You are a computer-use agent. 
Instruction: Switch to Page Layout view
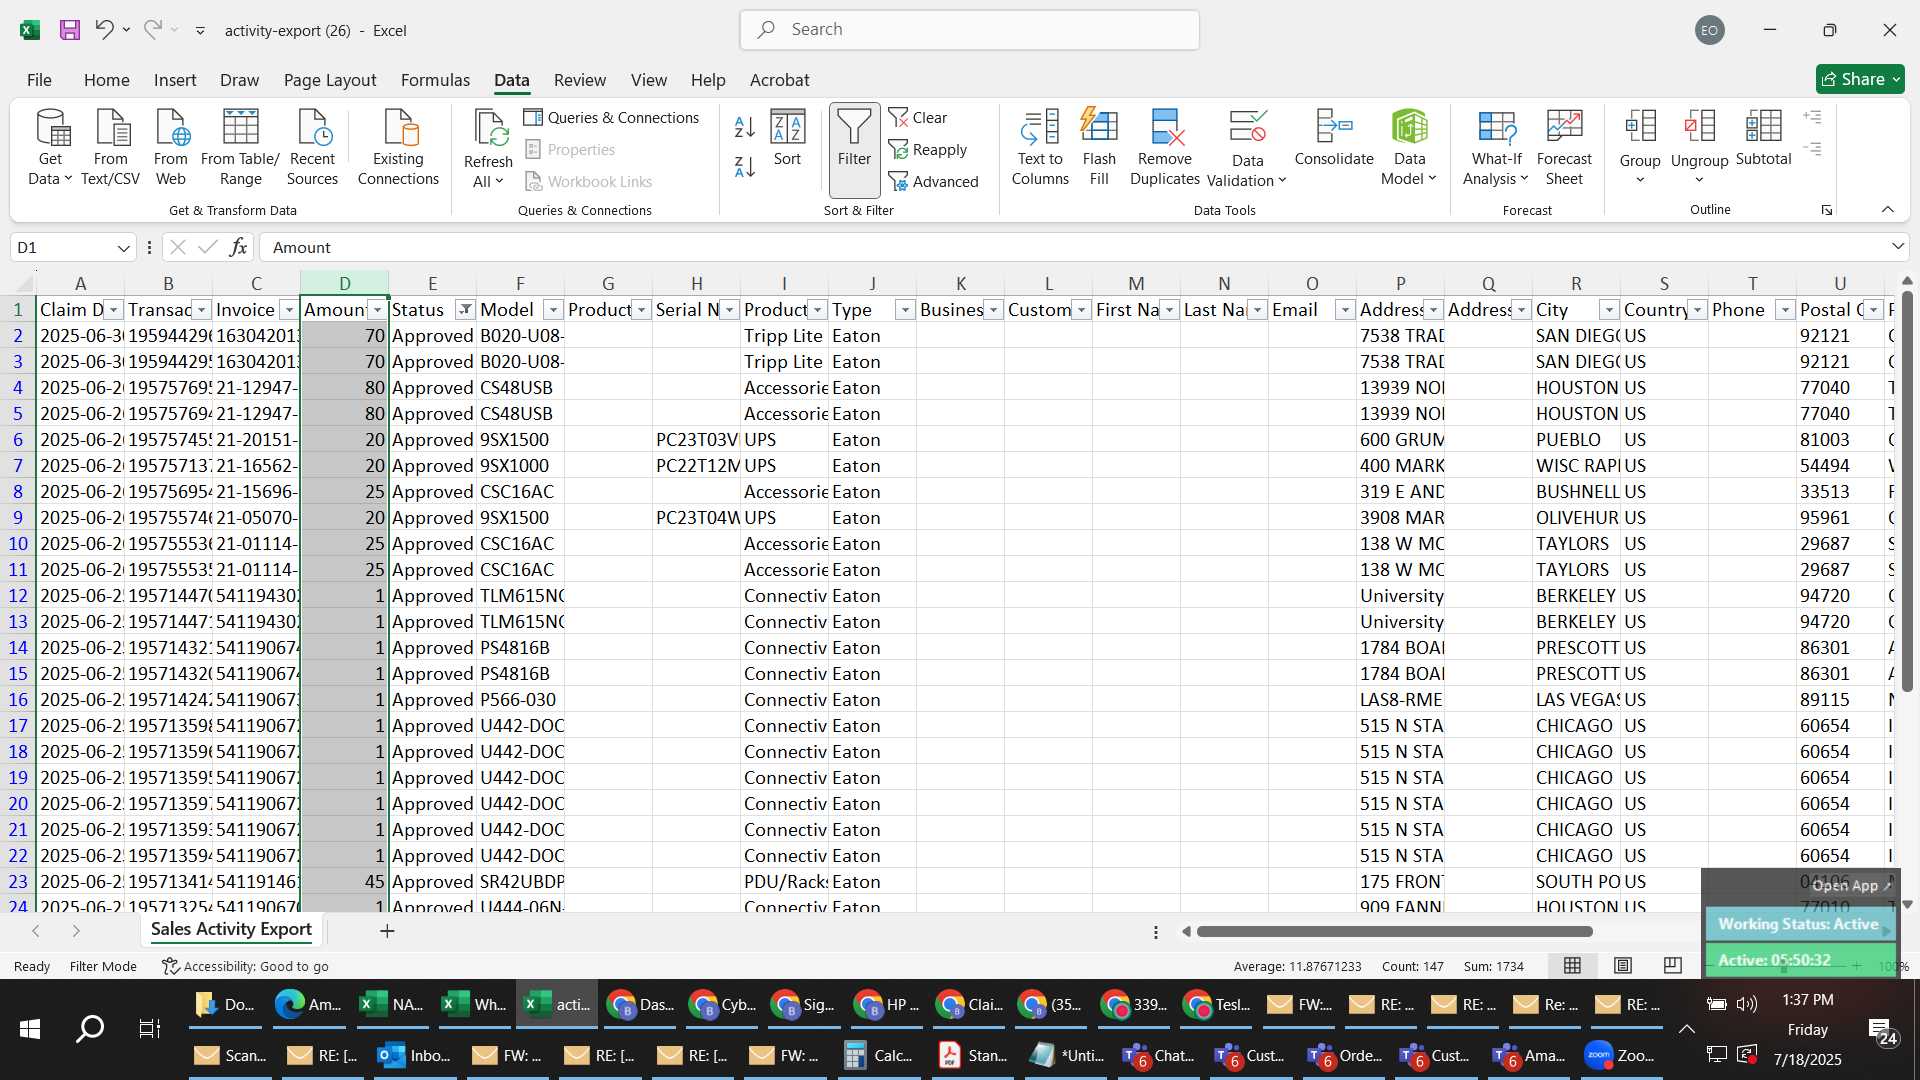(1623, 965)
